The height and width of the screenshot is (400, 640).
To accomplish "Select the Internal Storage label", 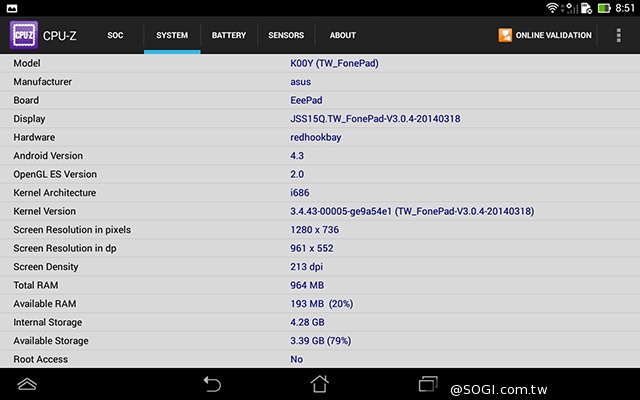I will point(47,322).
